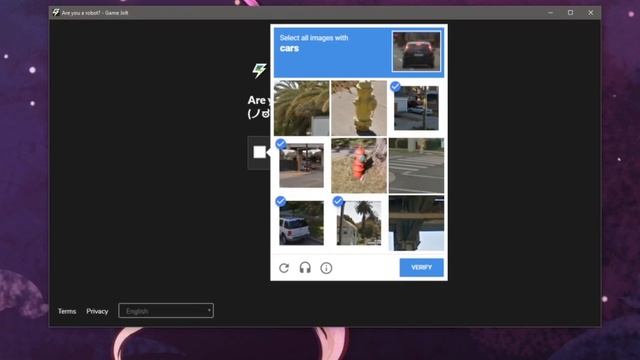Minimize the Game Jolt window
The image size is (640, 360).
550,13
